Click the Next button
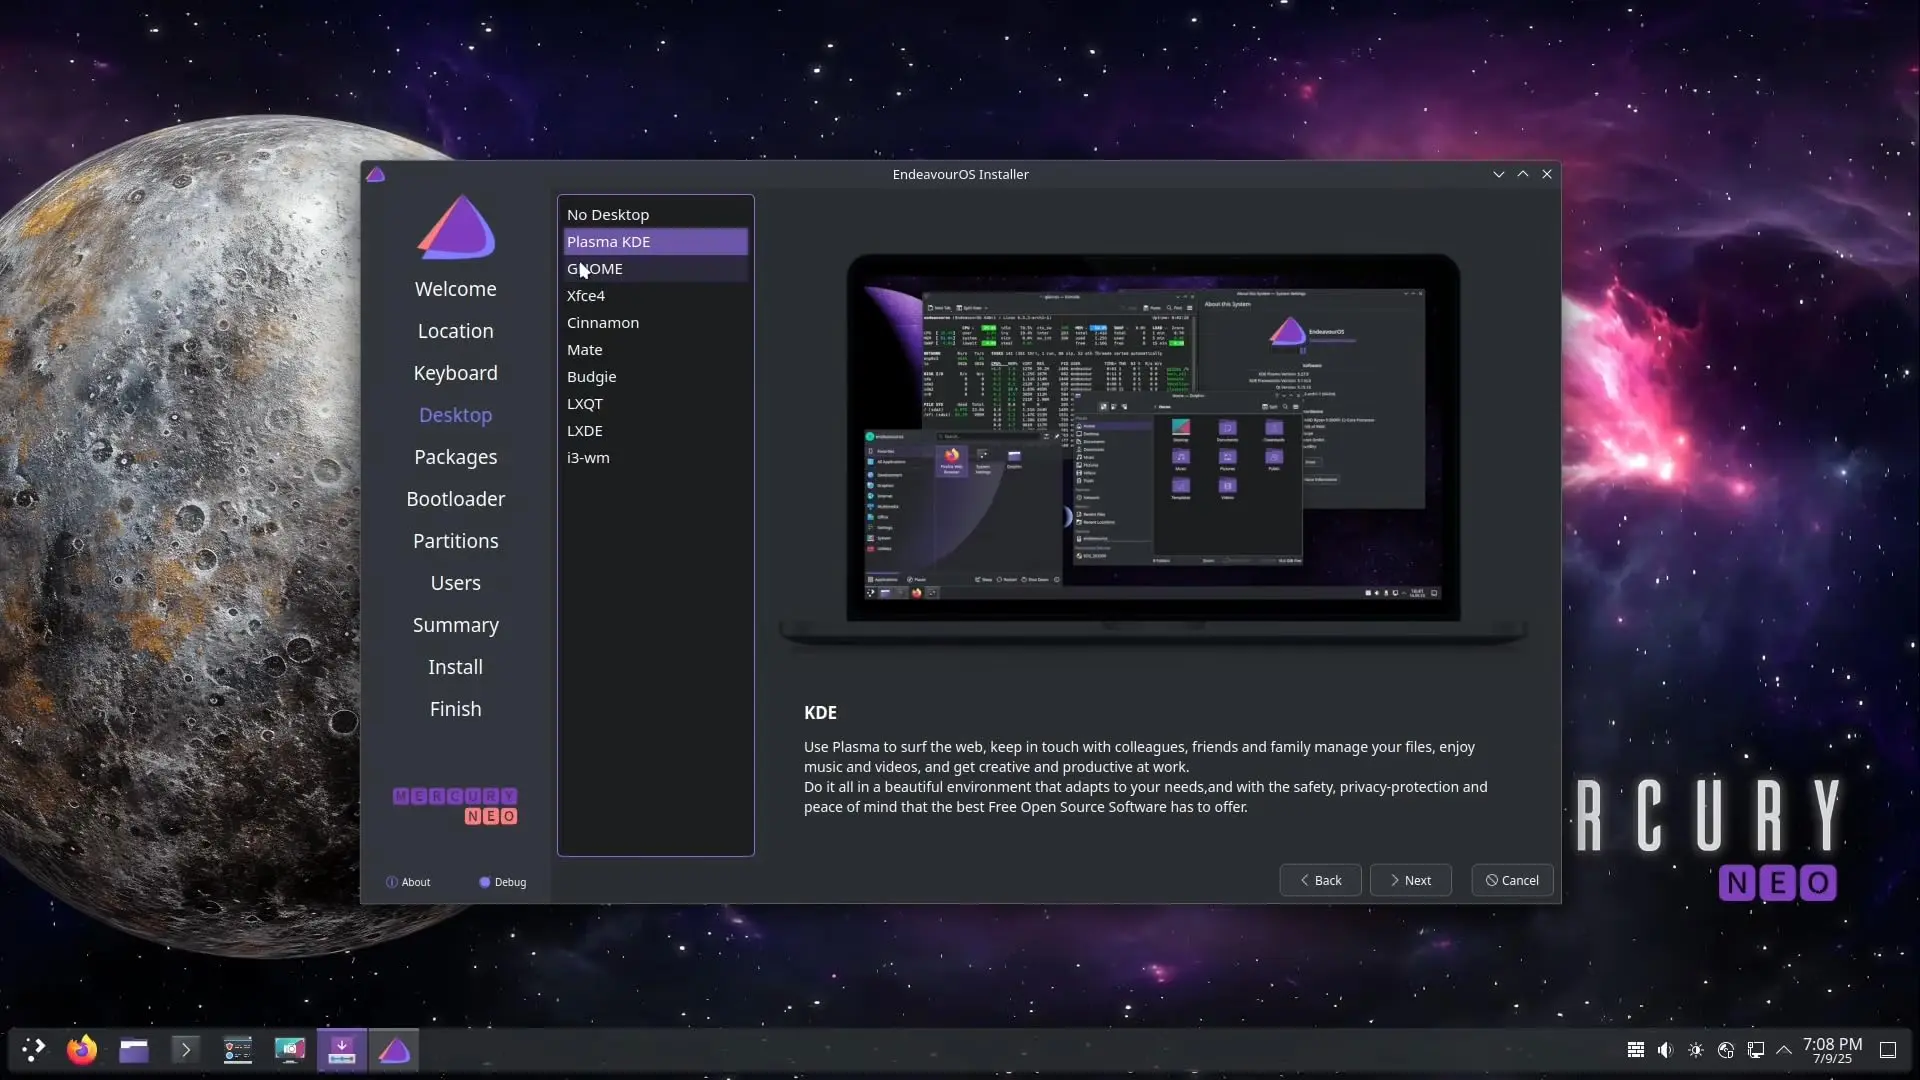The width and height of the screenshot is (1920, 1080). [1410, 880]
